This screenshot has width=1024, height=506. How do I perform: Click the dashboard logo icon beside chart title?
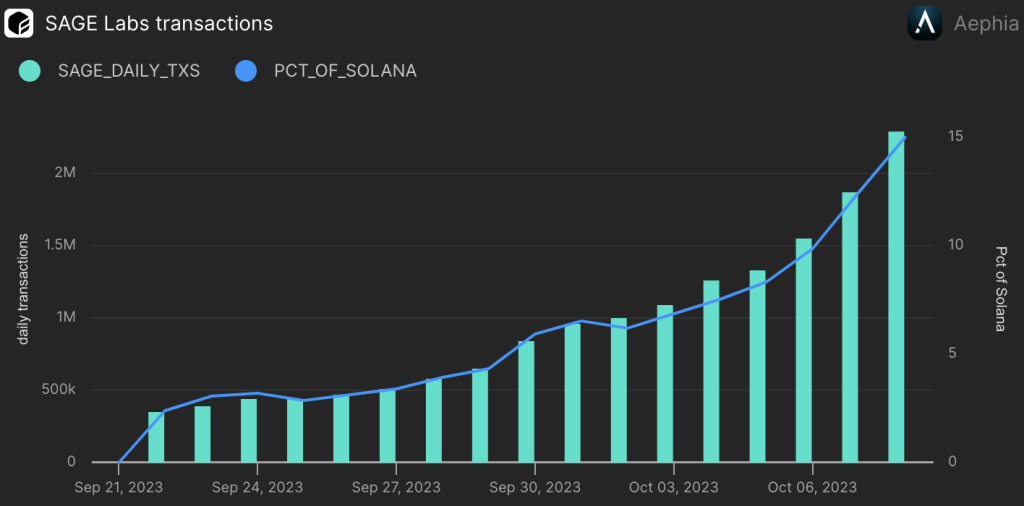click(x=20, y=22)
